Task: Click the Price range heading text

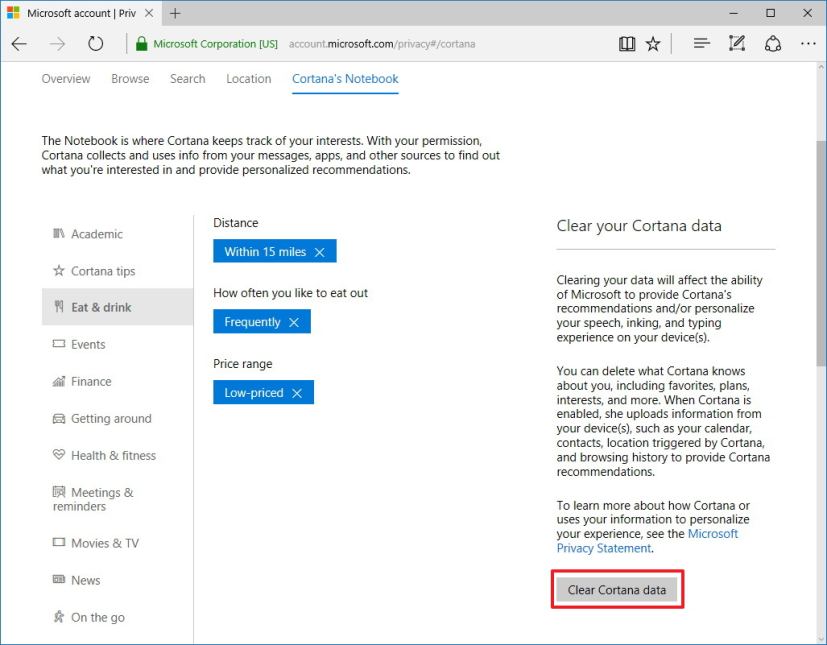Action: click(x=243, y=363)
